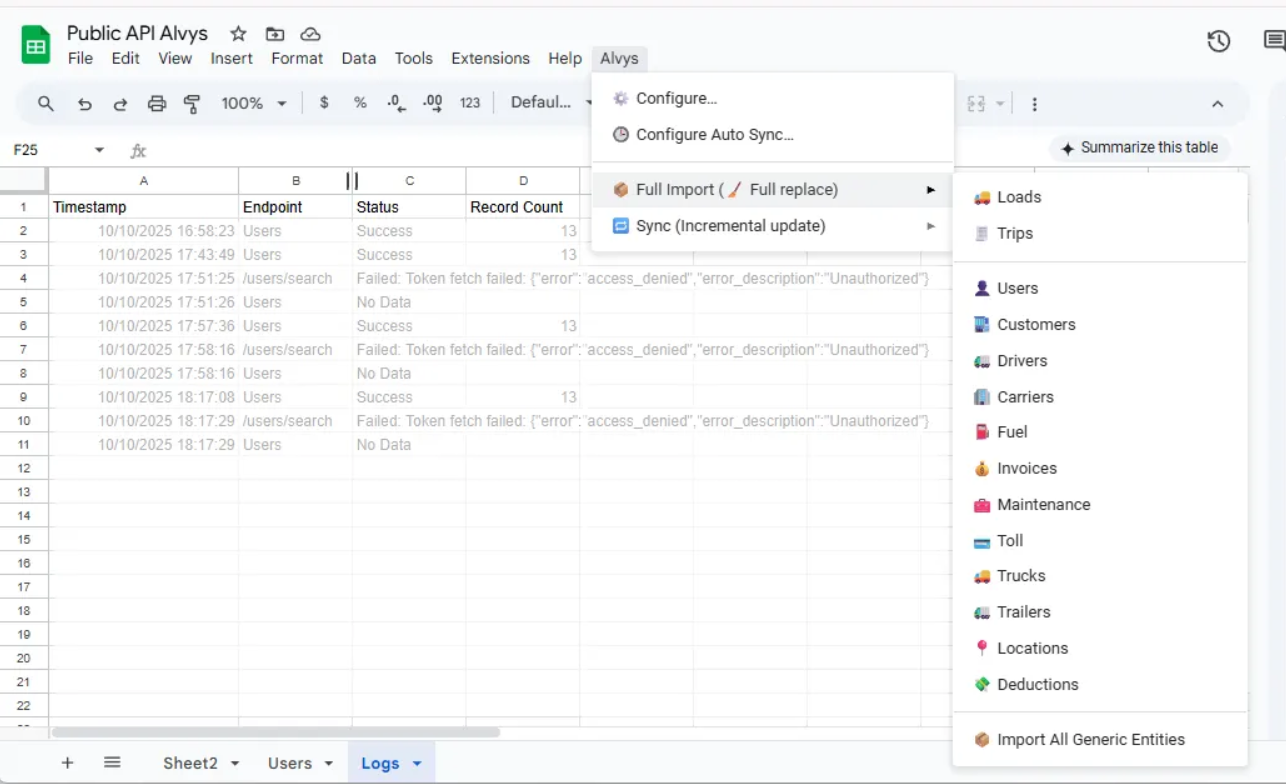1286x784 pixels.
Task: Import Users from the submenu
Action: (x=1100, y=288)
